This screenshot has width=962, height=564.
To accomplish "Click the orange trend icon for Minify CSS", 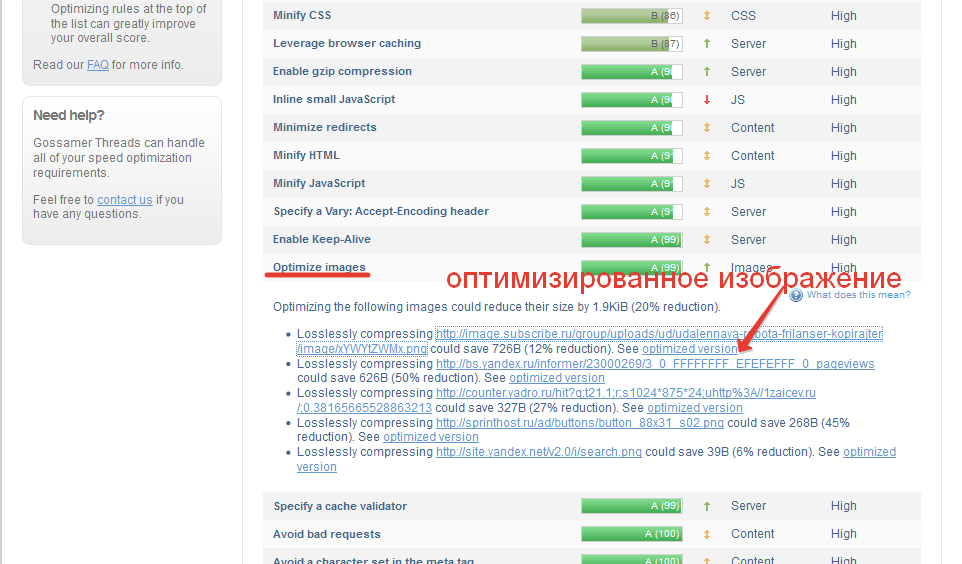I will click(706, 16).
